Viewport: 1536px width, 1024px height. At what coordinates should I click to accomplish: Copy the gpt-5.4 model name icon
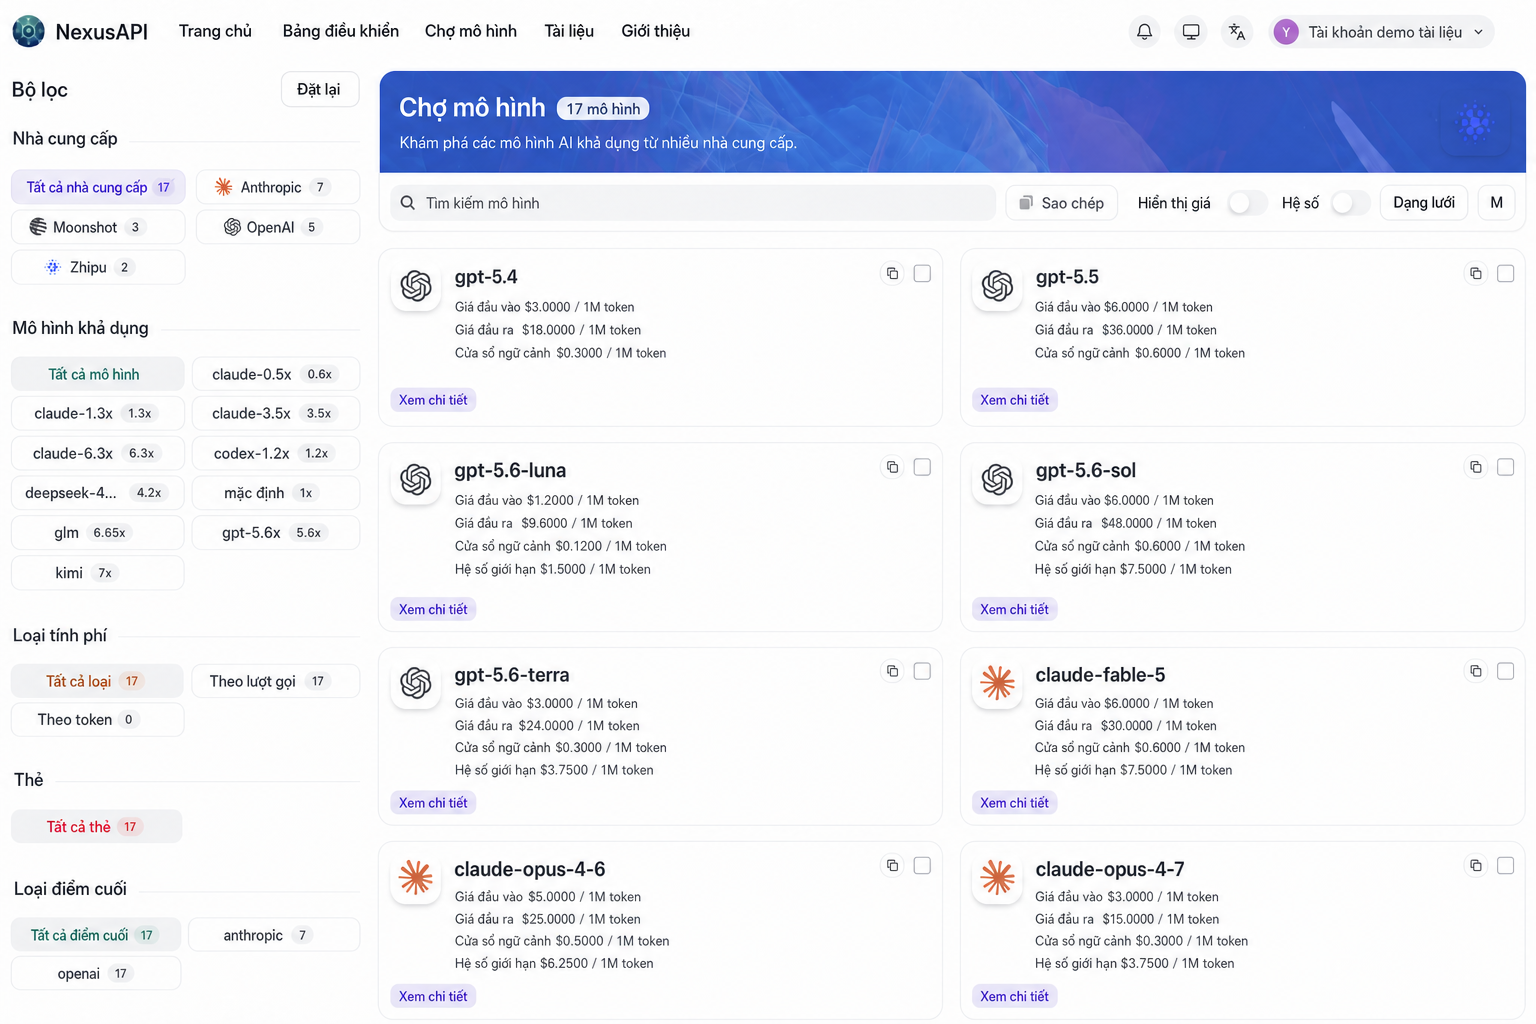[892, 273]
